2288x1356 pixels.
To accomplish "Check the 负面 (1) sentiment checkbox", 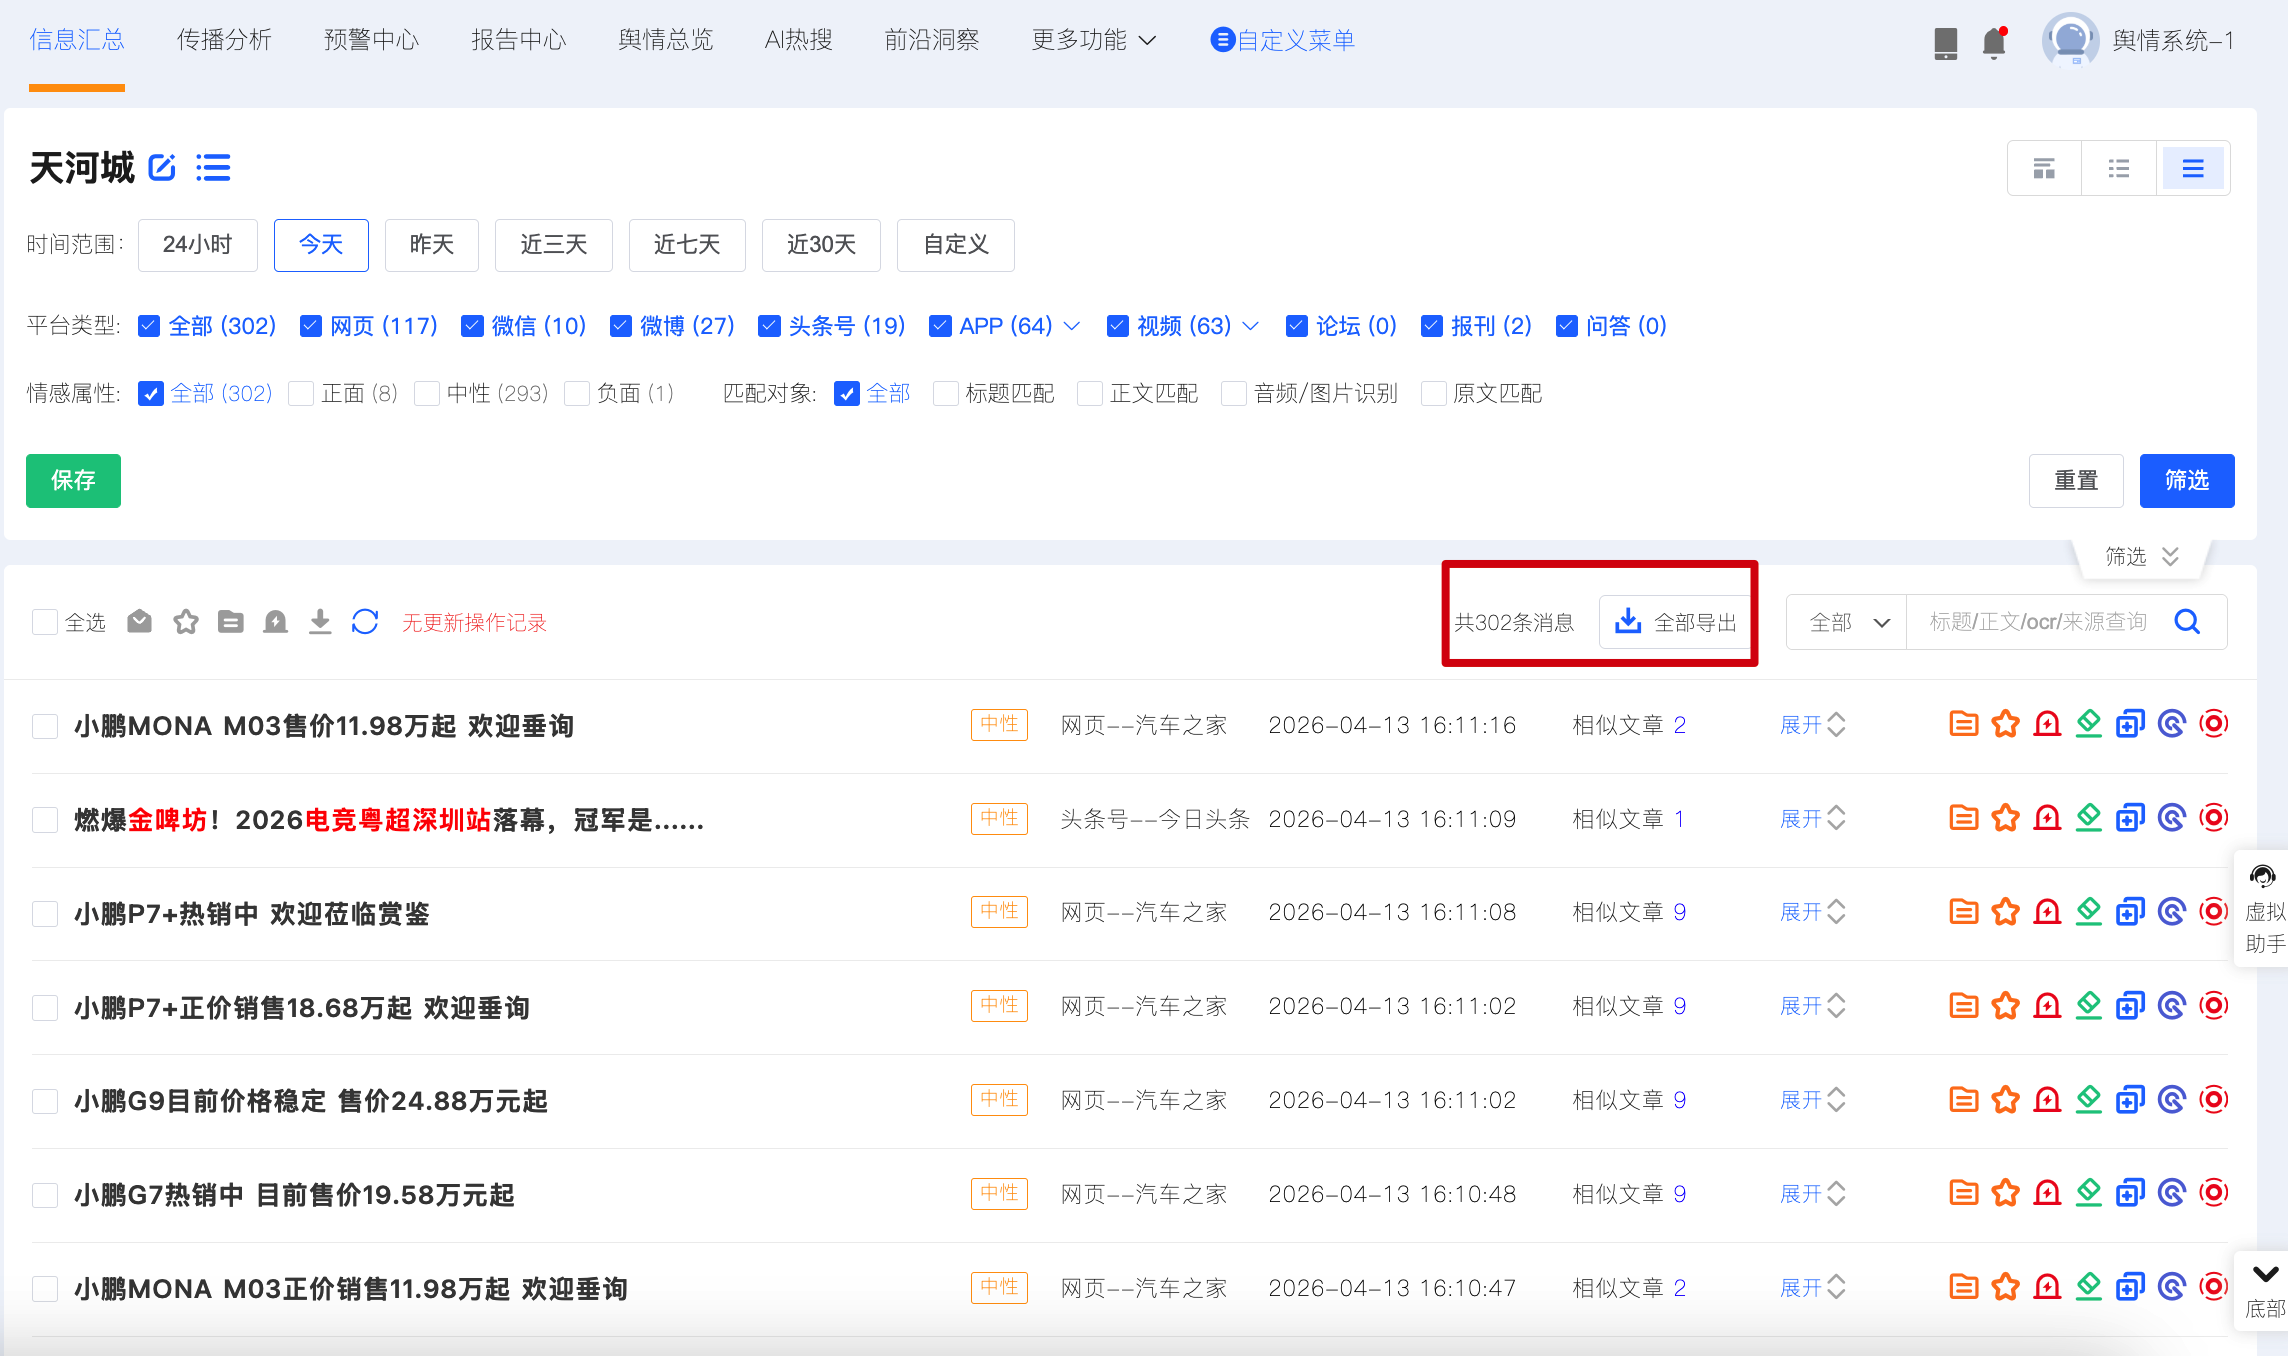I will [x=577, y=393].
